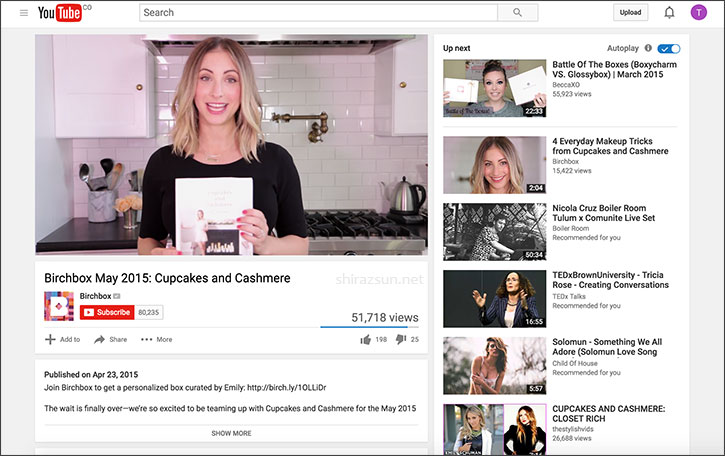Screen dimensions: 725x456
Task: Click the Upload button
Action: 630,12
